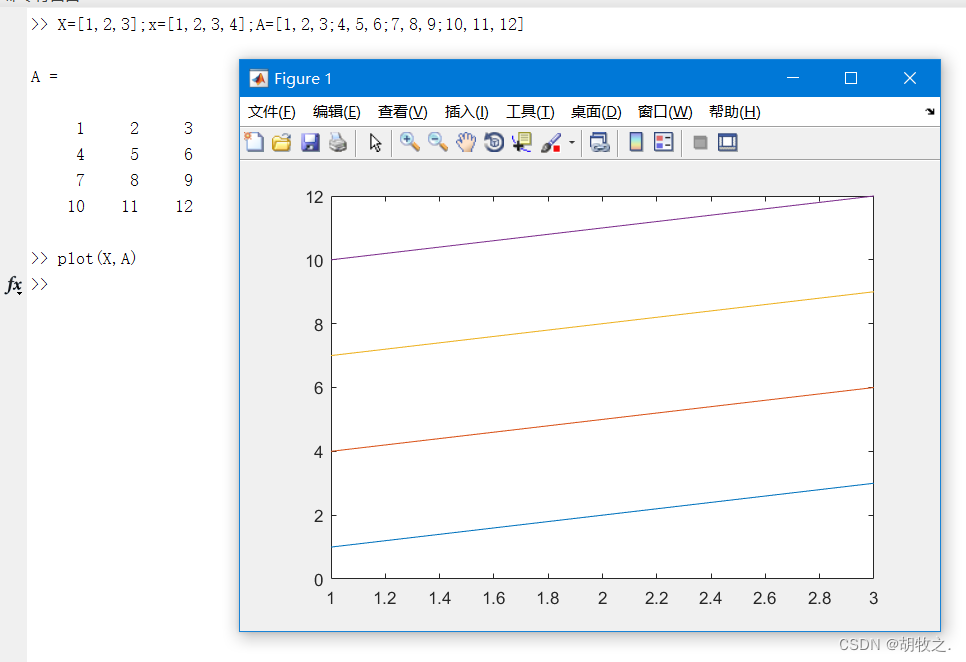Click the yellow line in the plot
966x662 pixels.
tap(603, 324)
